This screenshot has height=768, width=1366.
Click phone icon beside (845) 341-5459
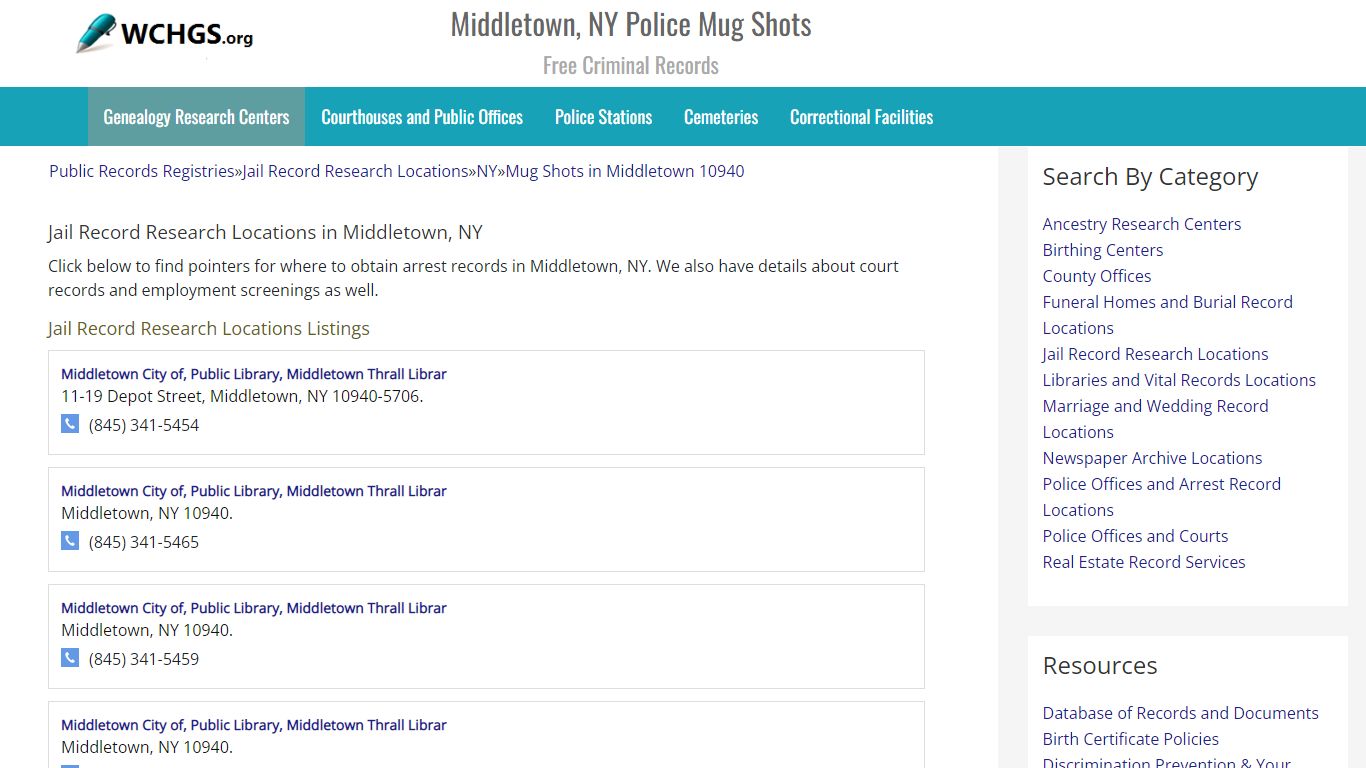tap(70, 658)
